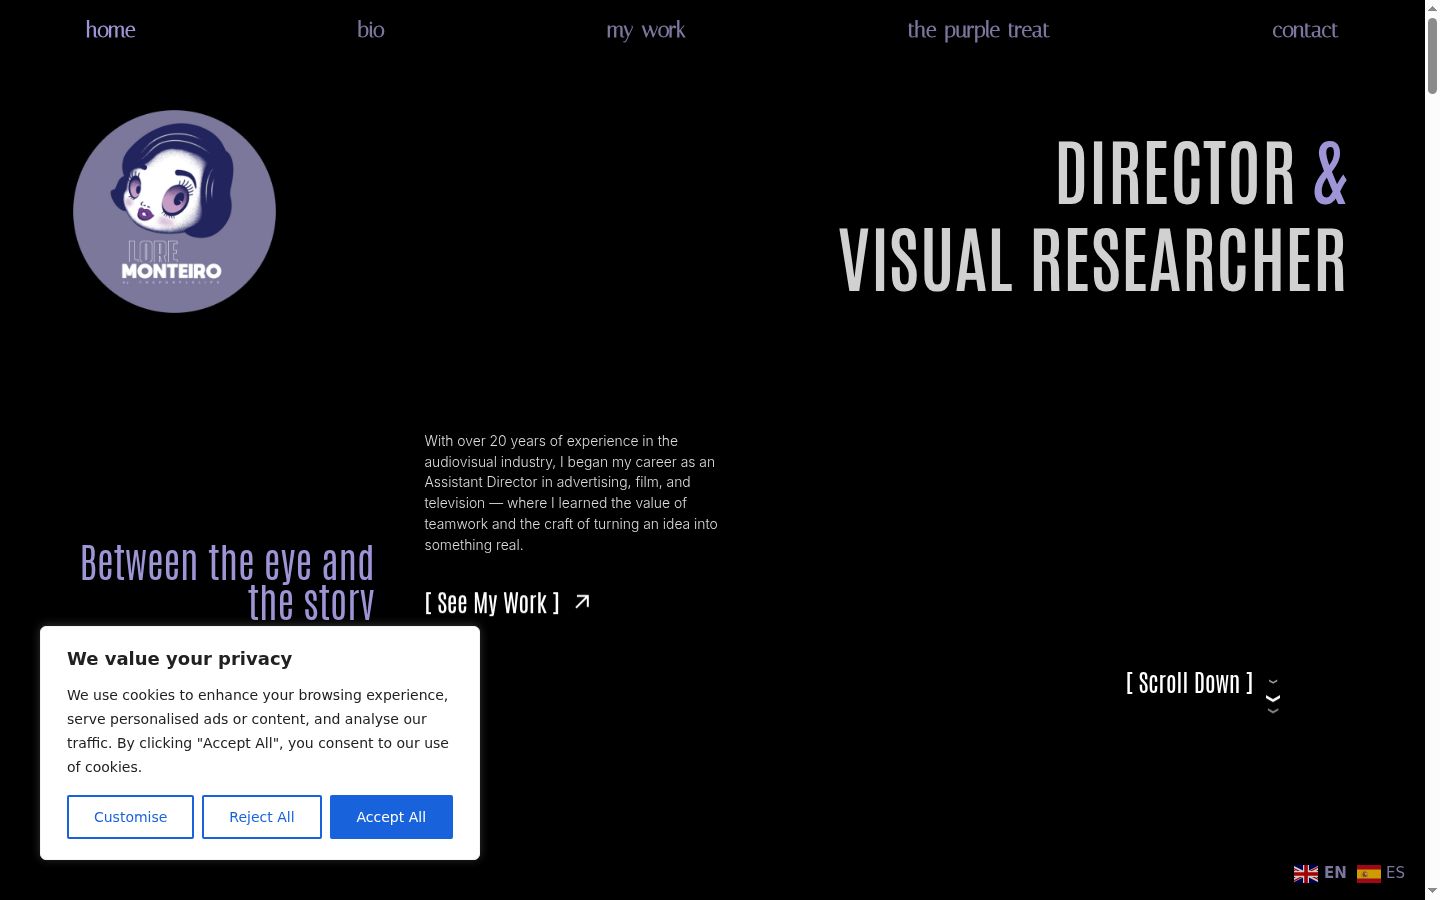Viewport: 1440px width, 900px height.
Task: Open the home menu item
Action: click(x=110, y=30)
